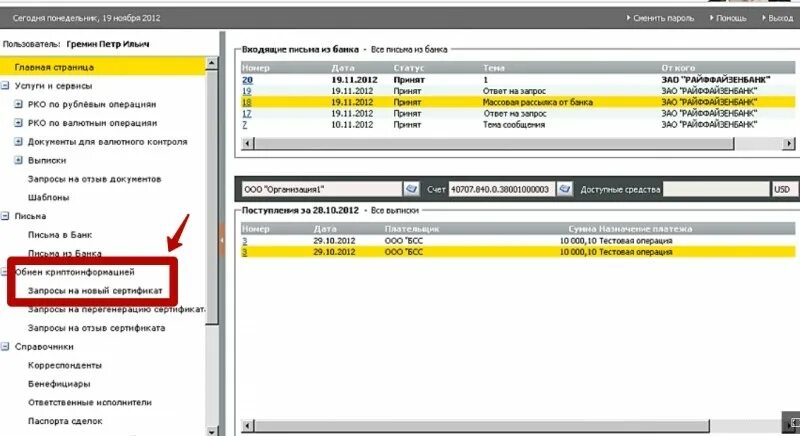Select Массовая рассылка от банка subject

(x=538, y=102)
